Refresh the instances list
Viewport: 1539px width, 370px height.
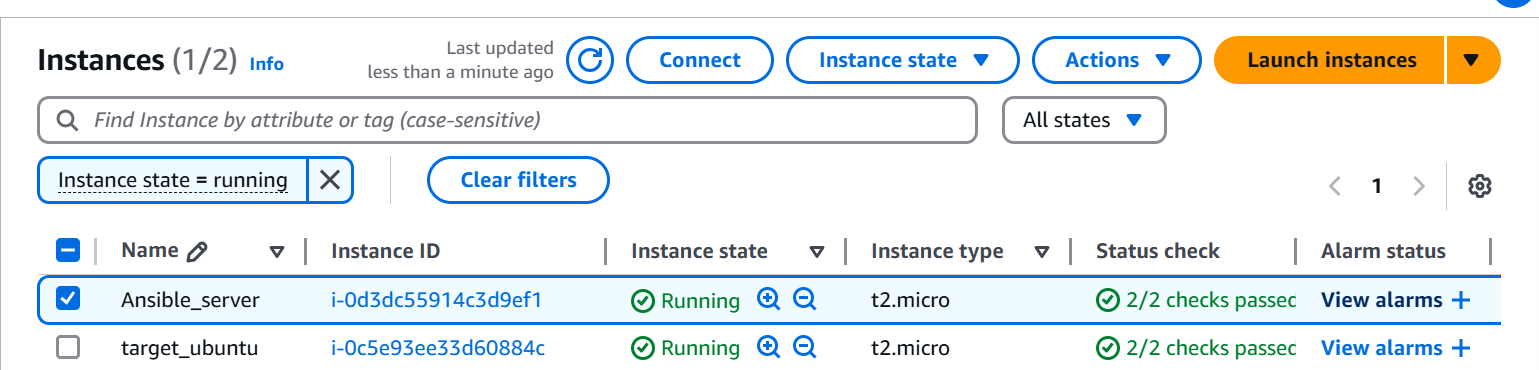pos(590,60)
